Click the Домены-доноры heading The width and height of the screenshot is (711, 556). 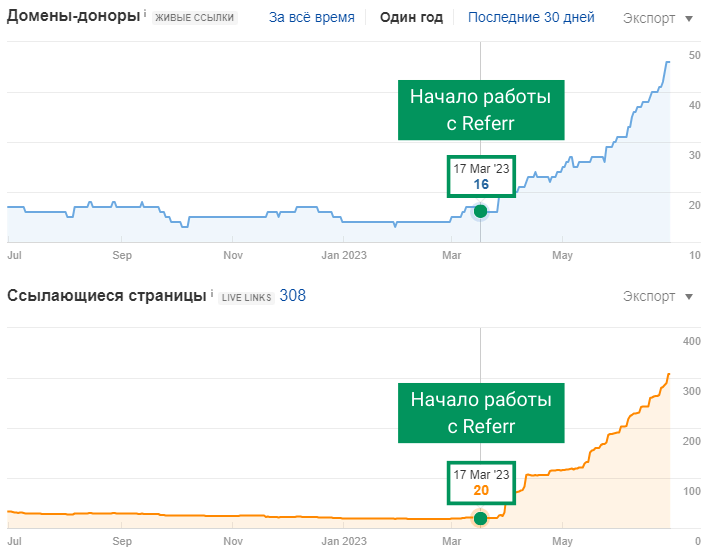(73, 16)
